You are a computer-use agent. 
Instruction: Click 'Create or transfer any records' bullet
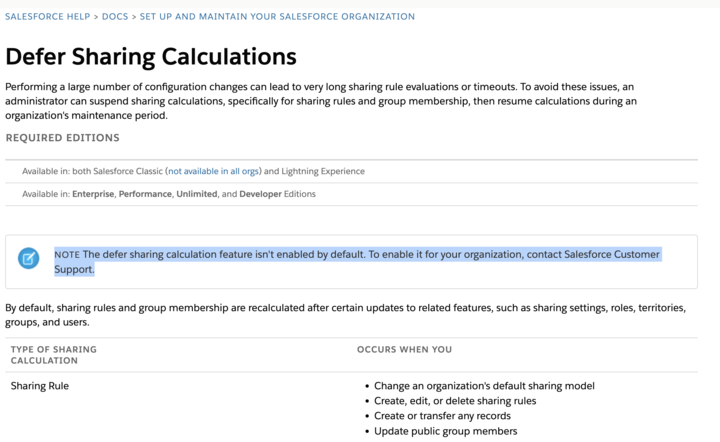(442, 416)
